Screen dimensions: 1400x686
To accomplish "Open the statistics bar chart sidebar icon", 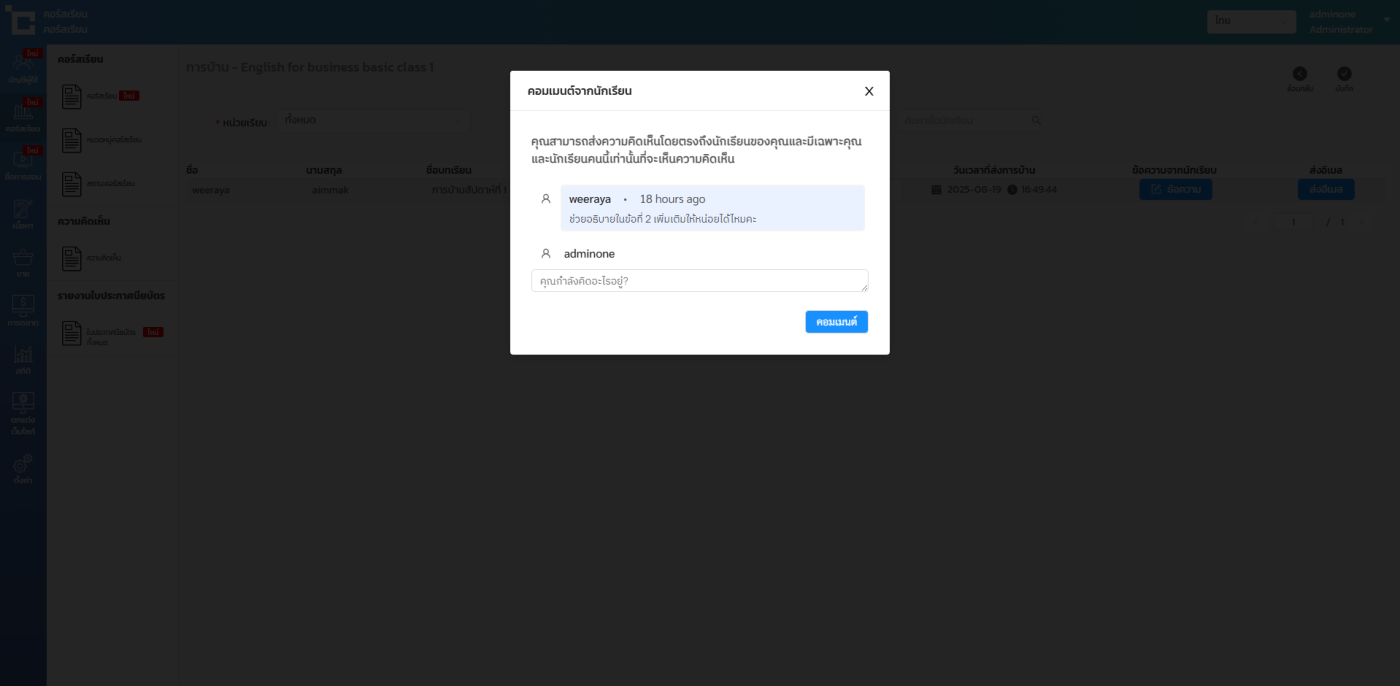I will (22, 356).
